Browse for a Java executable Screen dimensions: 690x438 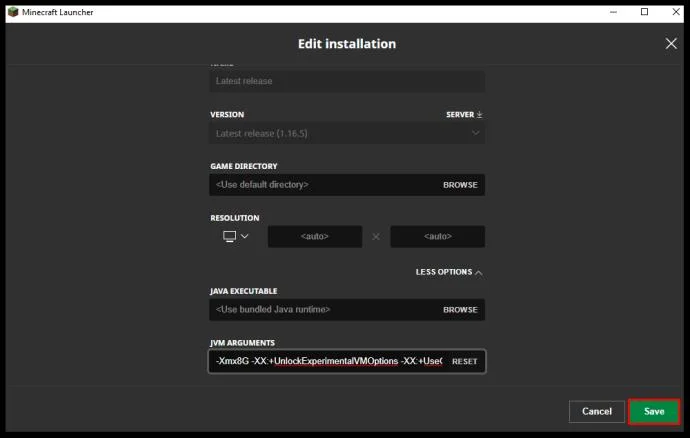point(460,310)
